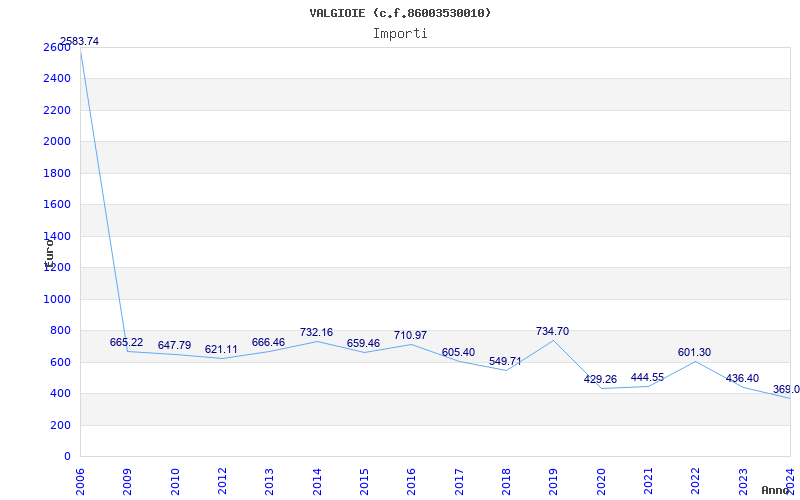Screen dimensions: 800x500
Task: Click the 400 y-axis tick label
Action: point(60,393)
